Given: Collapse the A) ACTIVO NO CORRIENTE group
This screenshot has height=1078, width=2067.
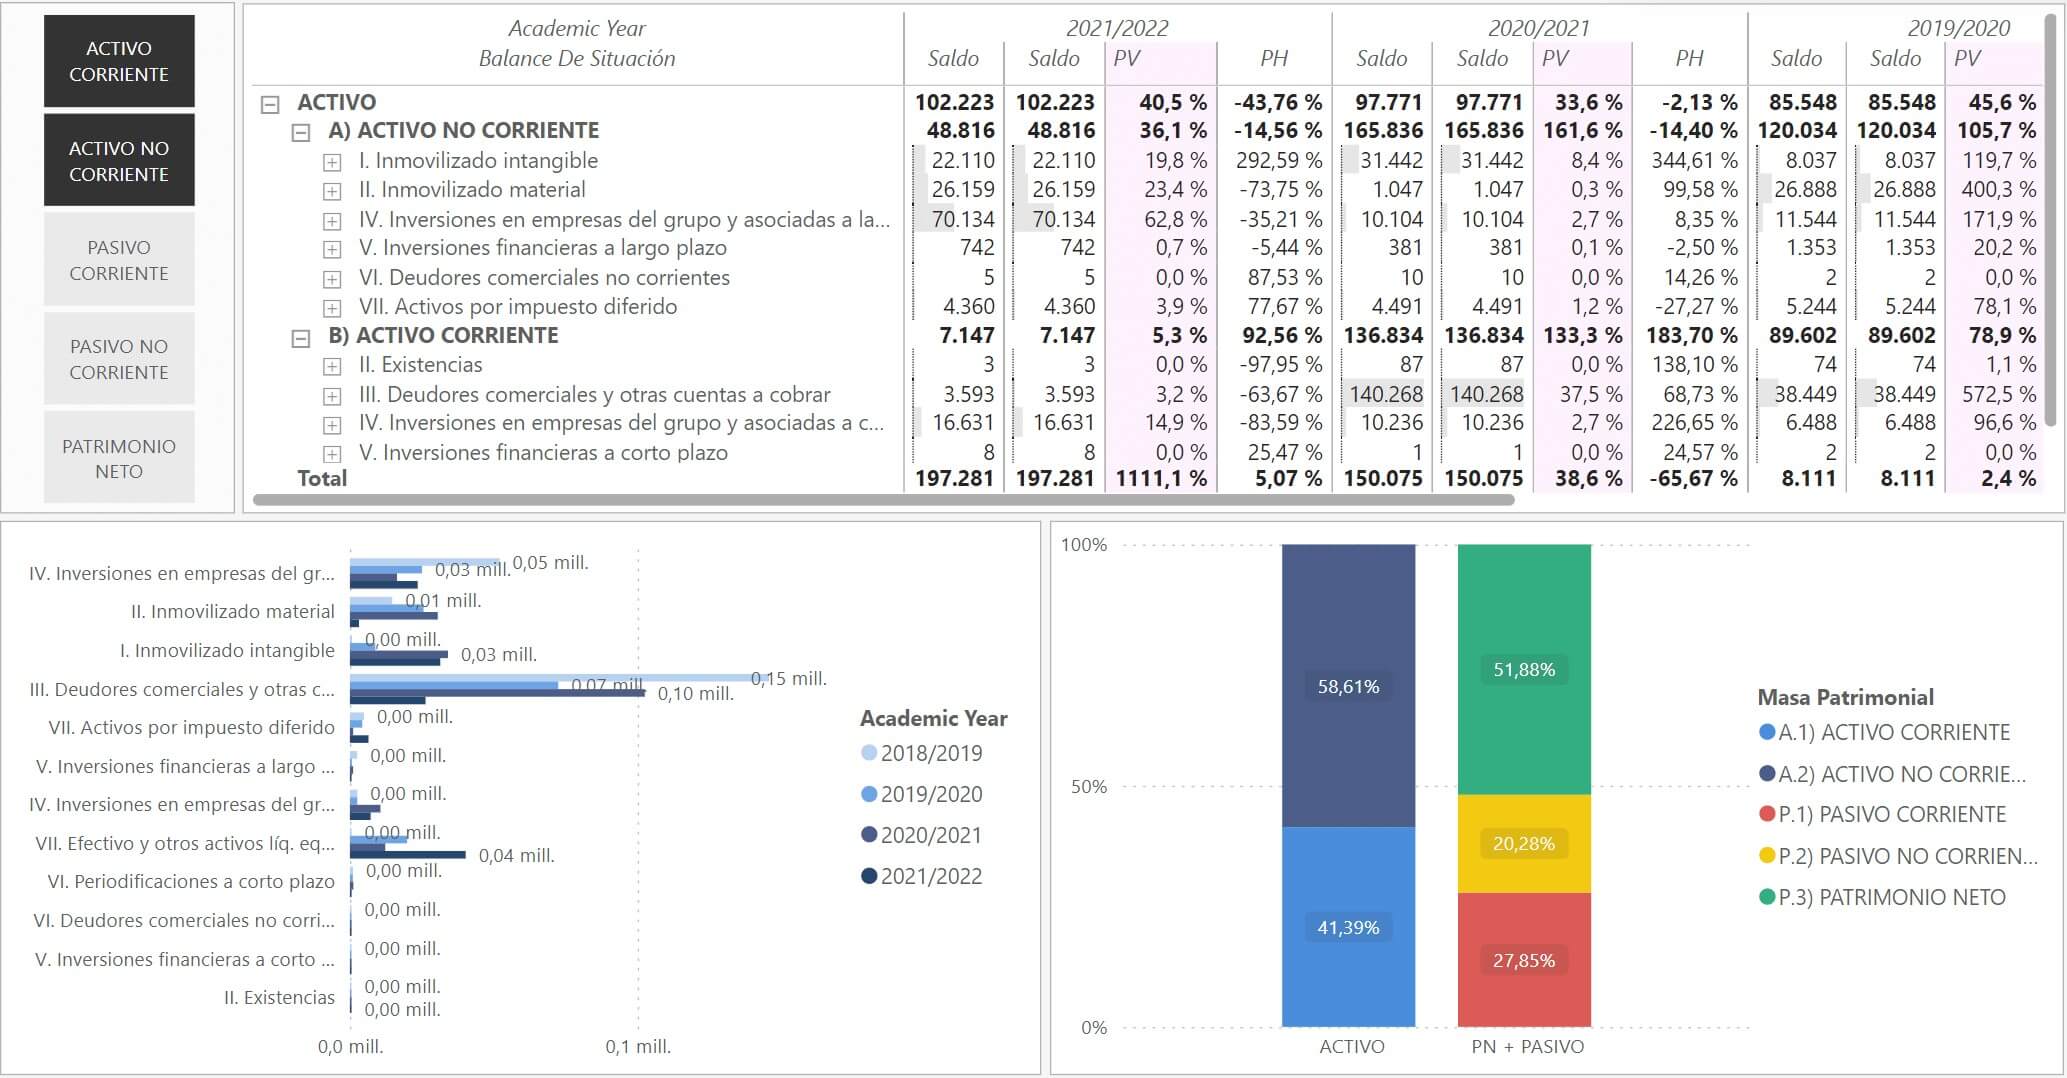Looking at the screenshot, I should coord(301,132).
